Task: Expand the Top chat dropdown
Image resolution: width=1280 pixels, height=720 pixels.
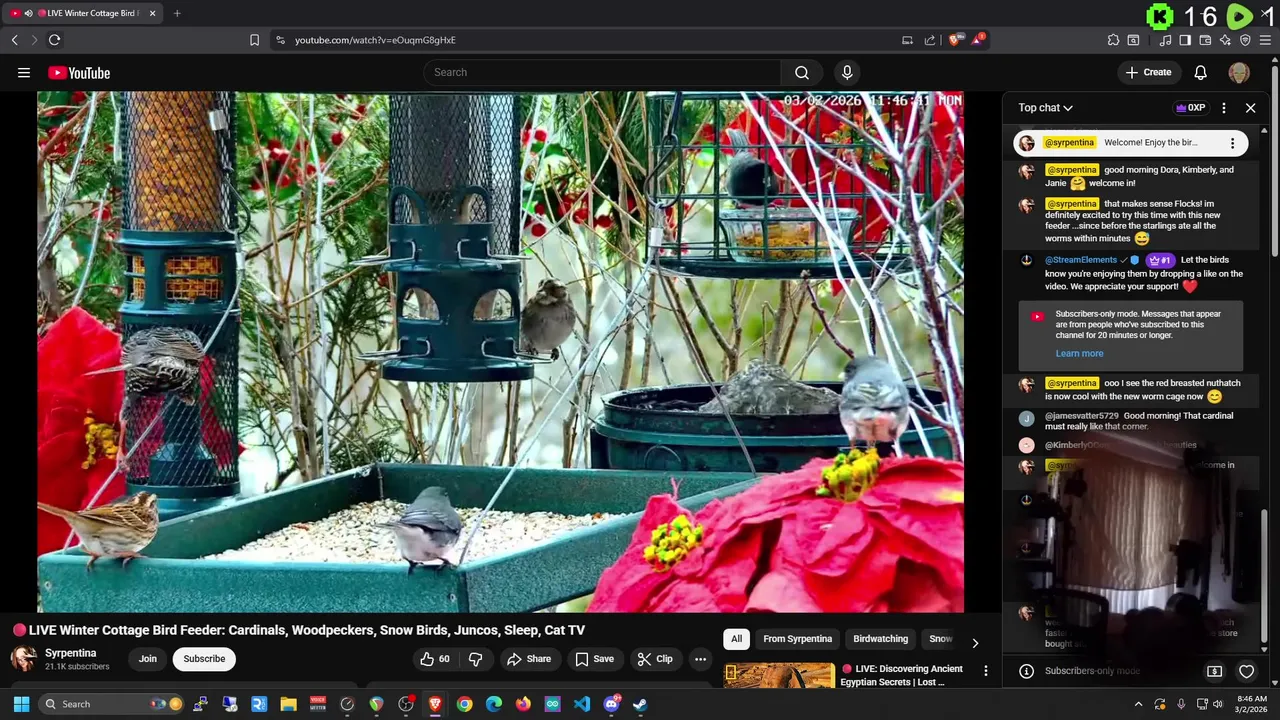Action: click(x=1046, y=108)
